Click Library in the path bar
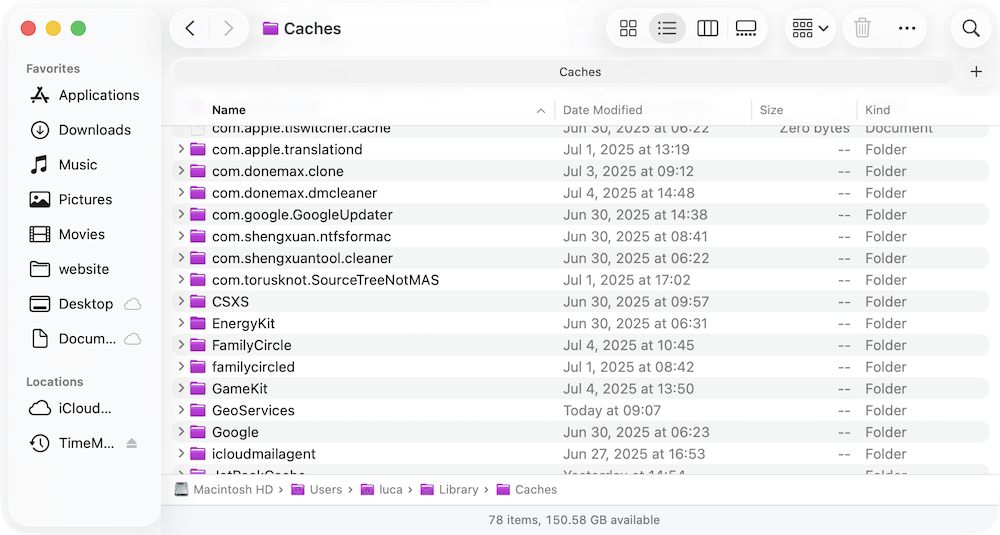The height and width of the screenshot is (535, 1000). (x=450, y=490)
